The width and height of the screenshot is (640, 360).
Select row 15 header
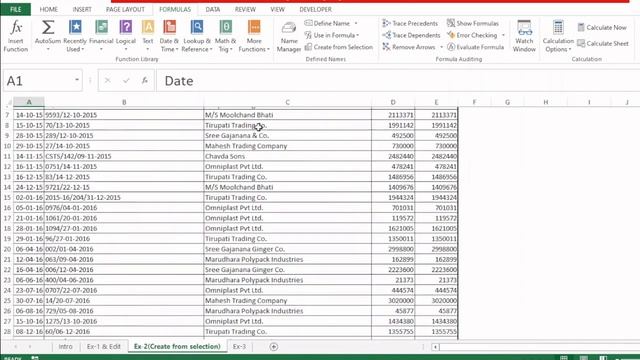[7, 198]
